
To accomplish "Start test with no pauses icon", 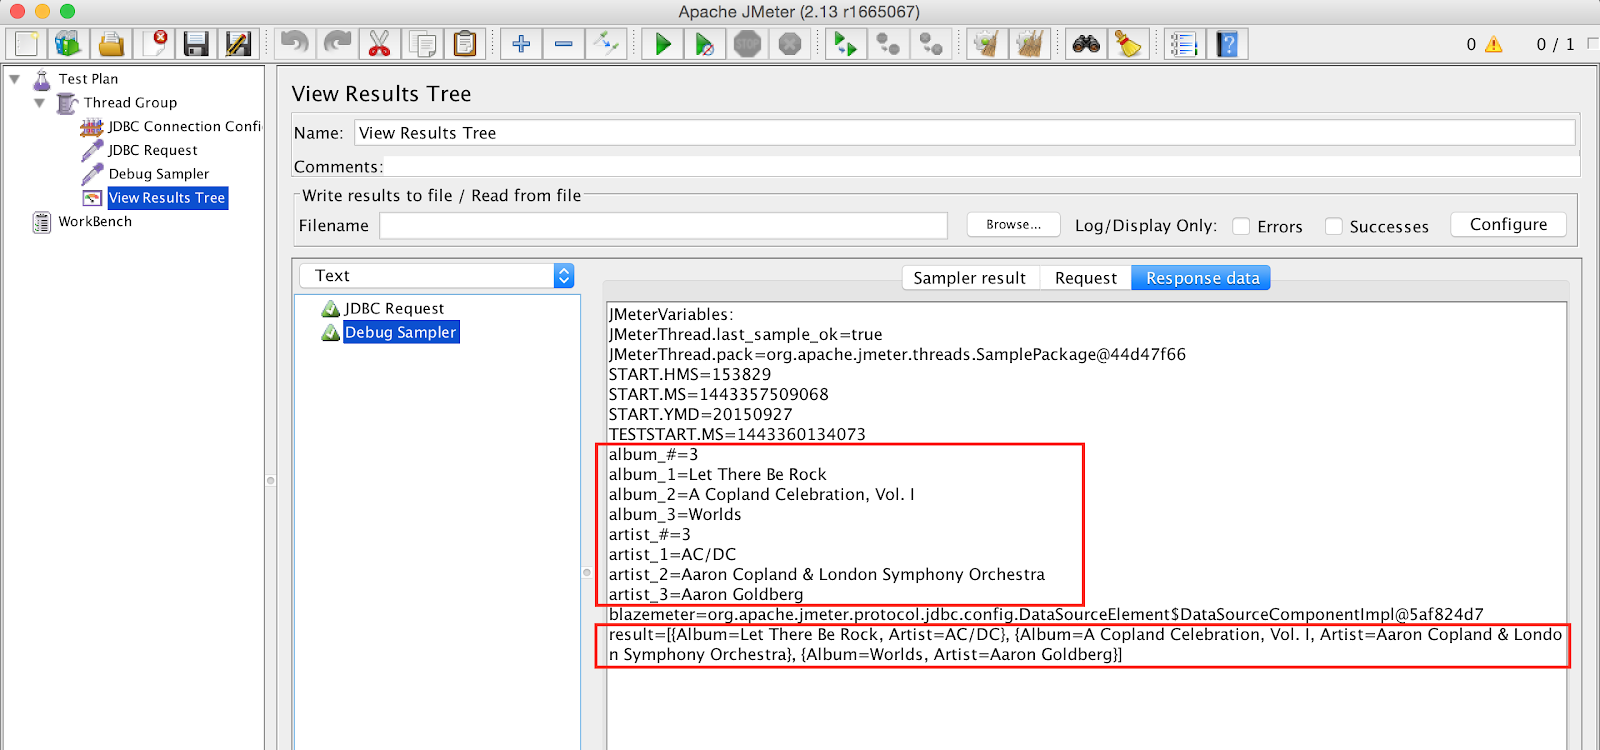I will [x=705, y=44].
